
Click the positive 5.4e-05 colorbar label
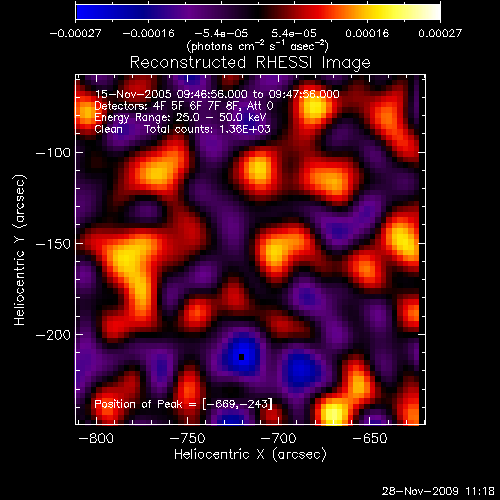[x=294, y=33]
